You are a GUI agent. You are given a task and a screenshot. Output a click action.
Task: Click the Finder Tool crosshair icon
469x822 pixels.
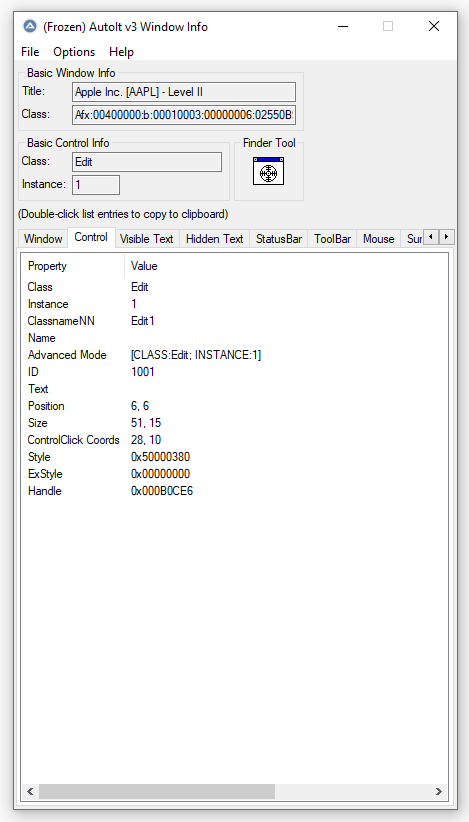[268, 171]
